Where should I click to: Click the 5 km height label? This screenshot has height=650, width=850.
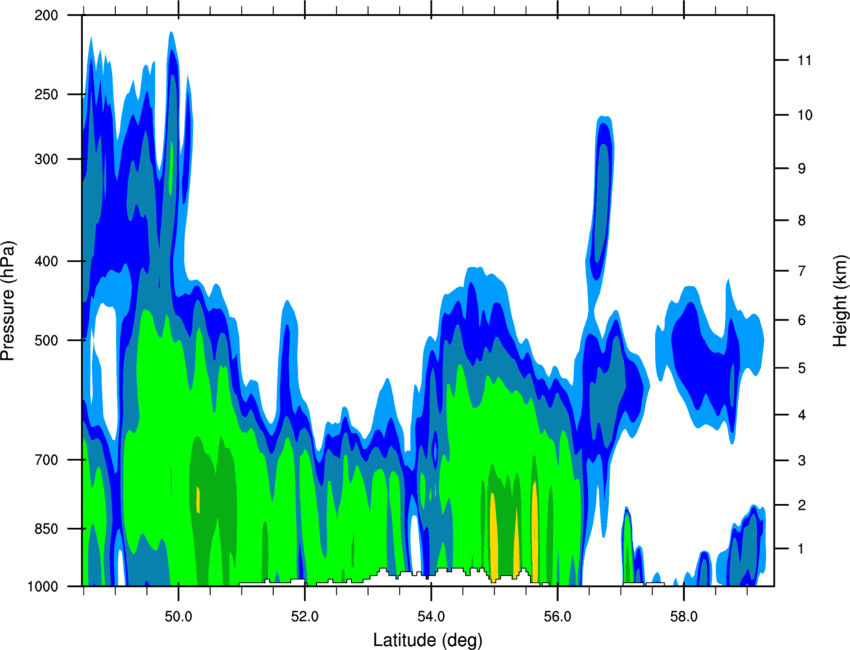click(802, 368)
